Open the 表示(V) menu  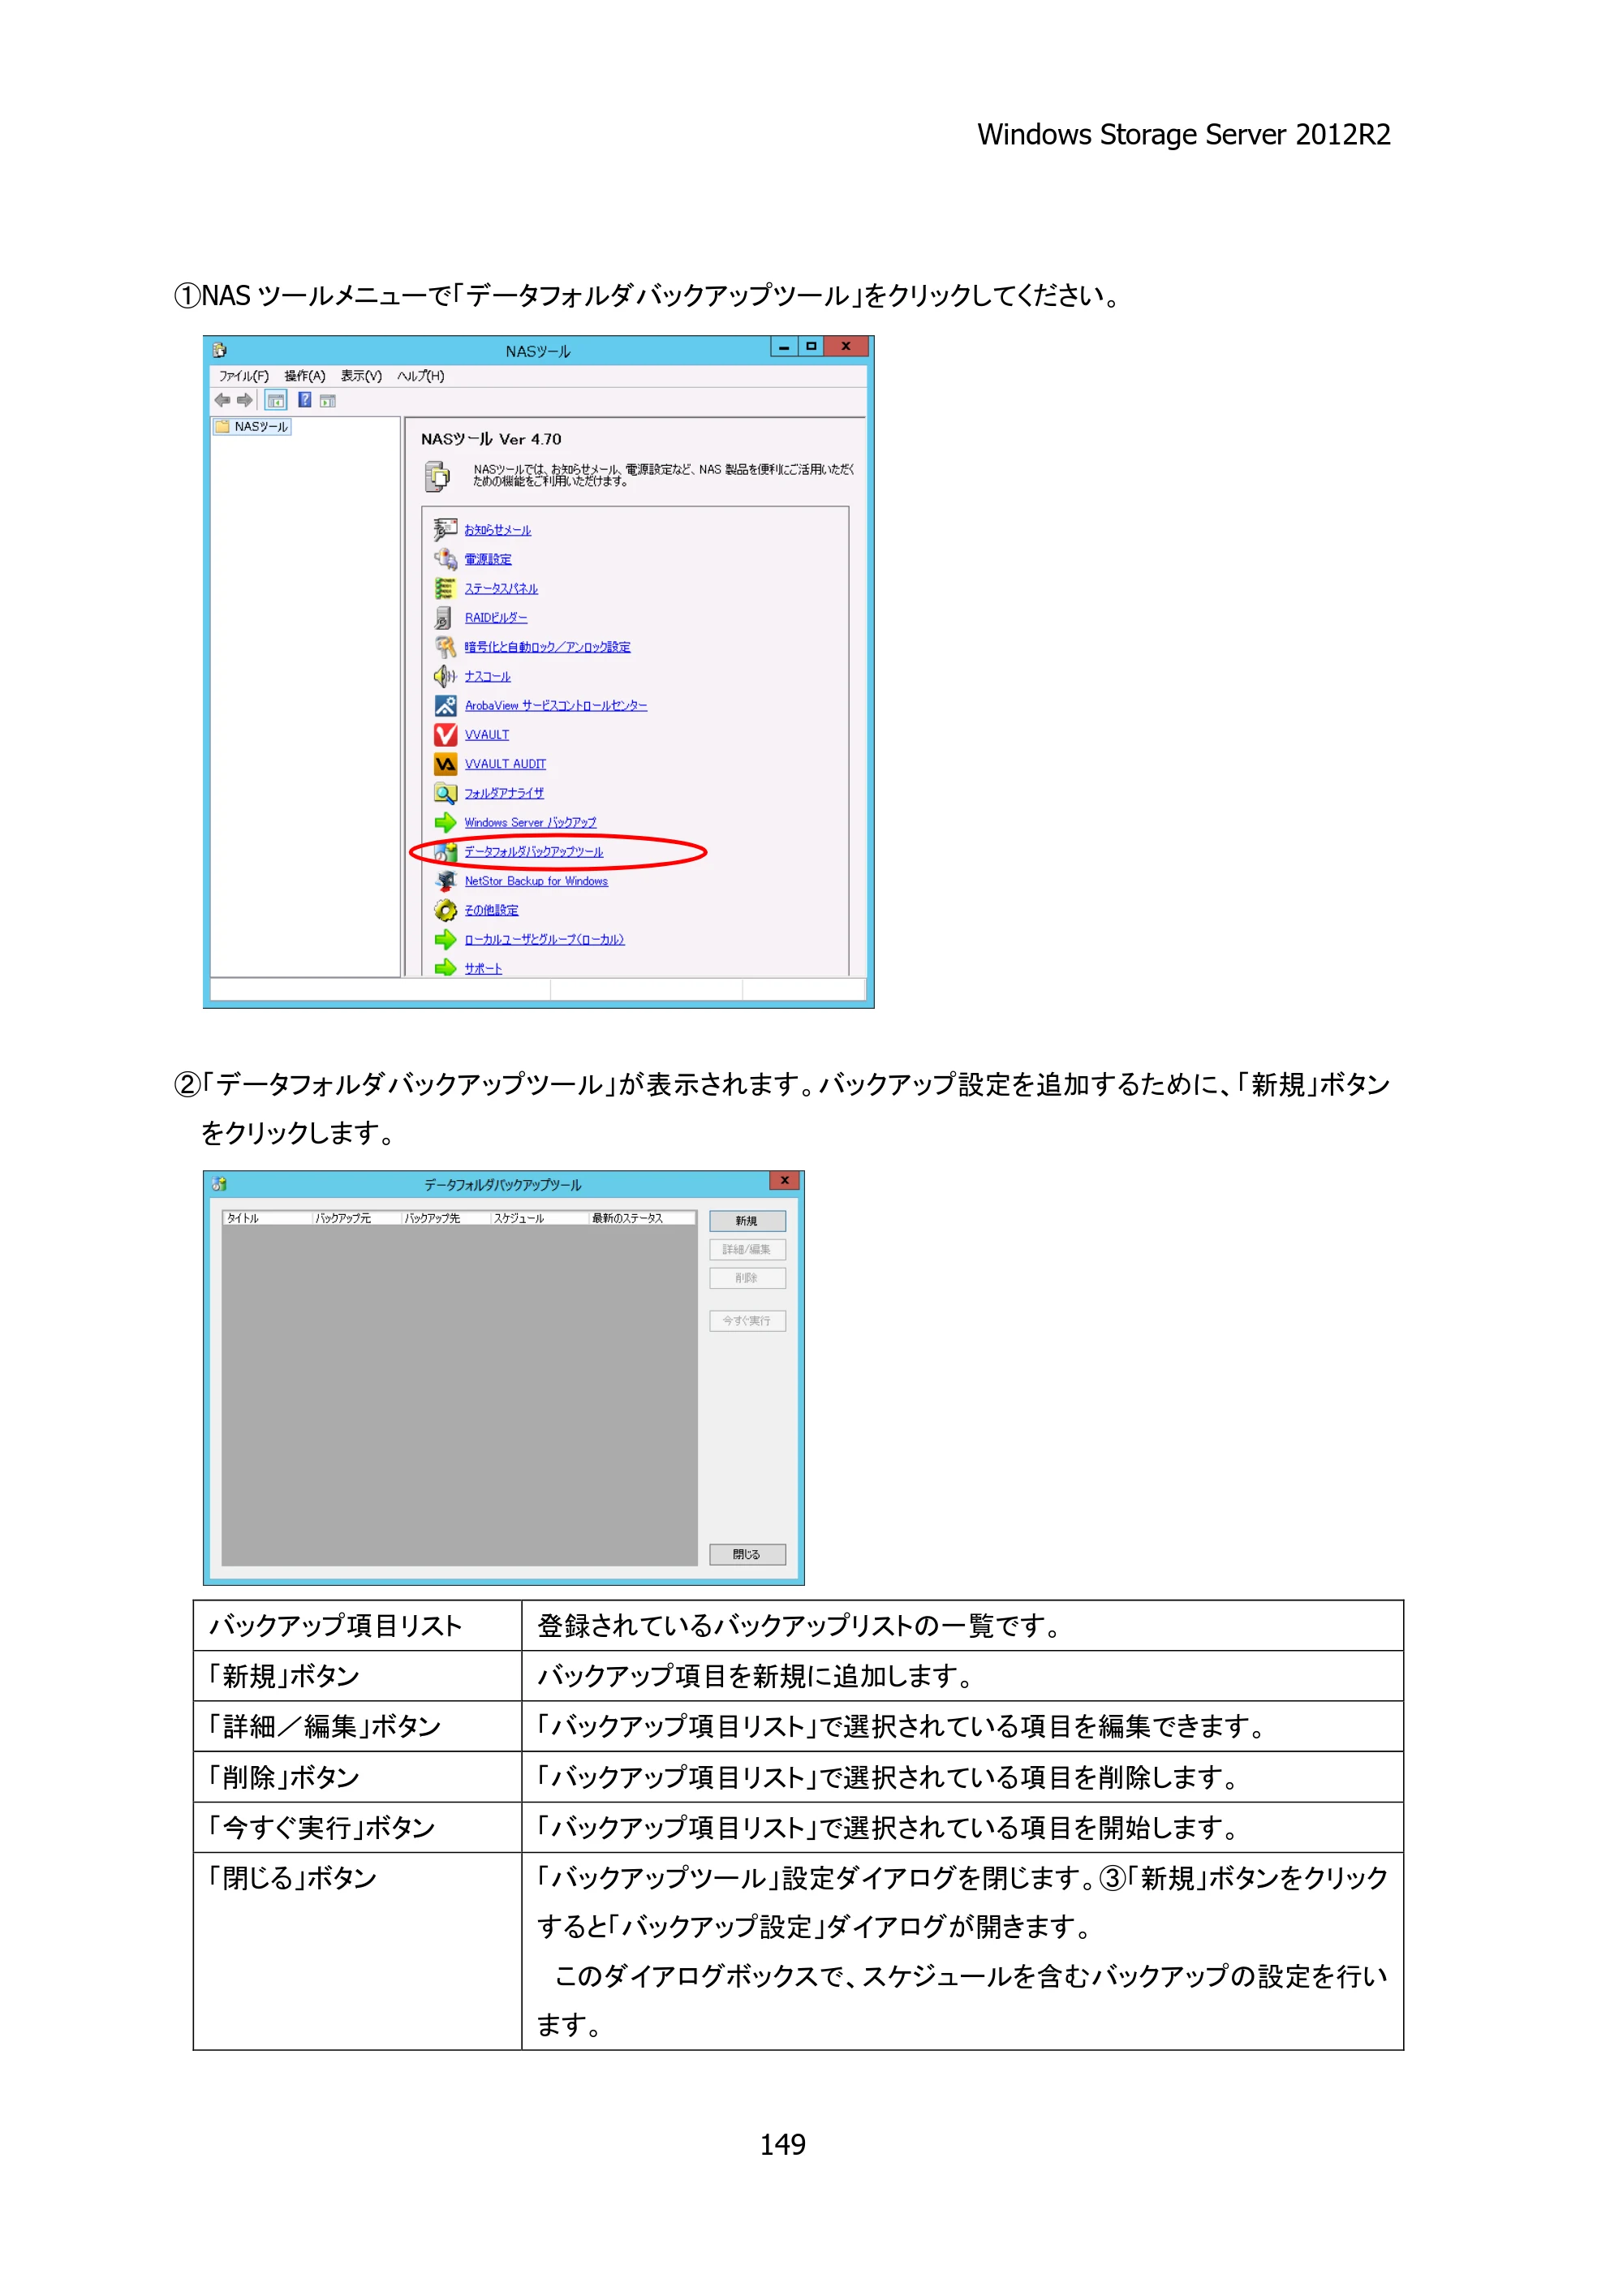(361, 376)
